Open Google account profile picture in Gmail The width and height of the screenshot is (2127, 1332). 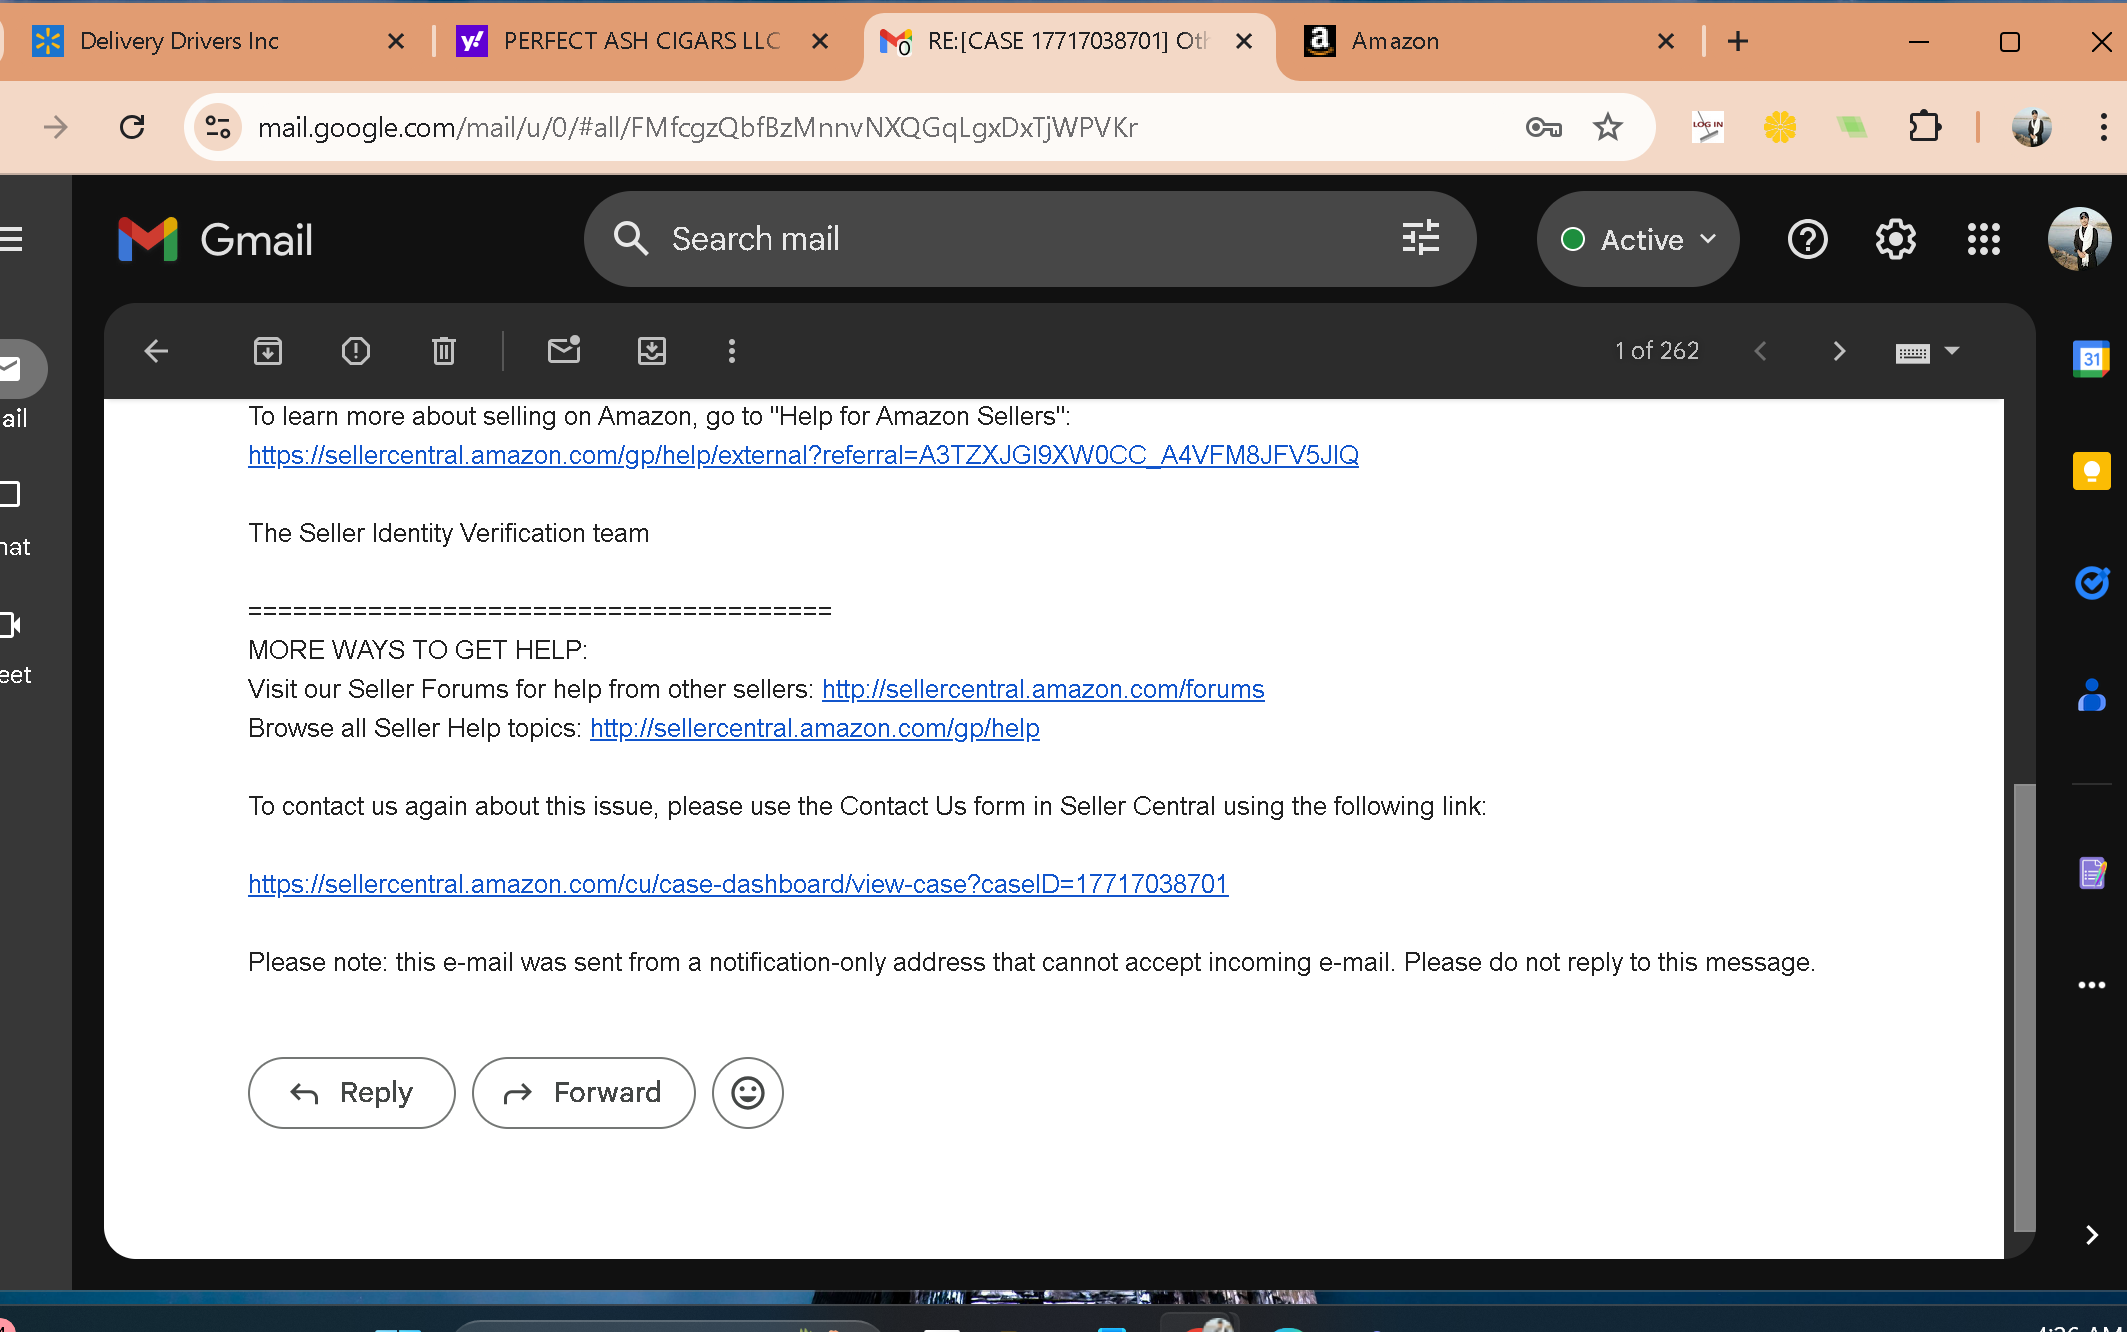[x=2079, y=239]
